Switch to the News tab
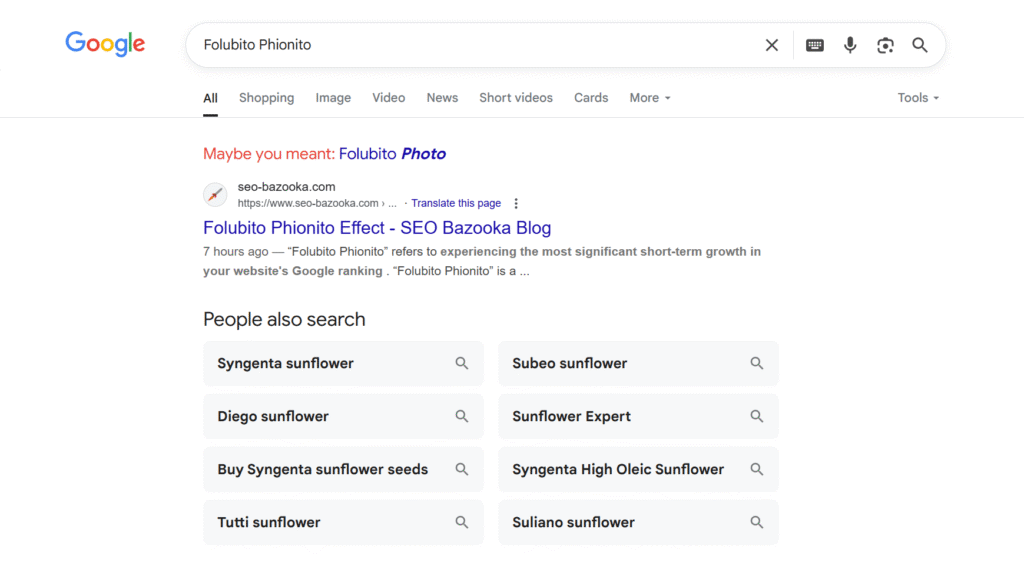The image size is (1024, 582). [442, 98]
